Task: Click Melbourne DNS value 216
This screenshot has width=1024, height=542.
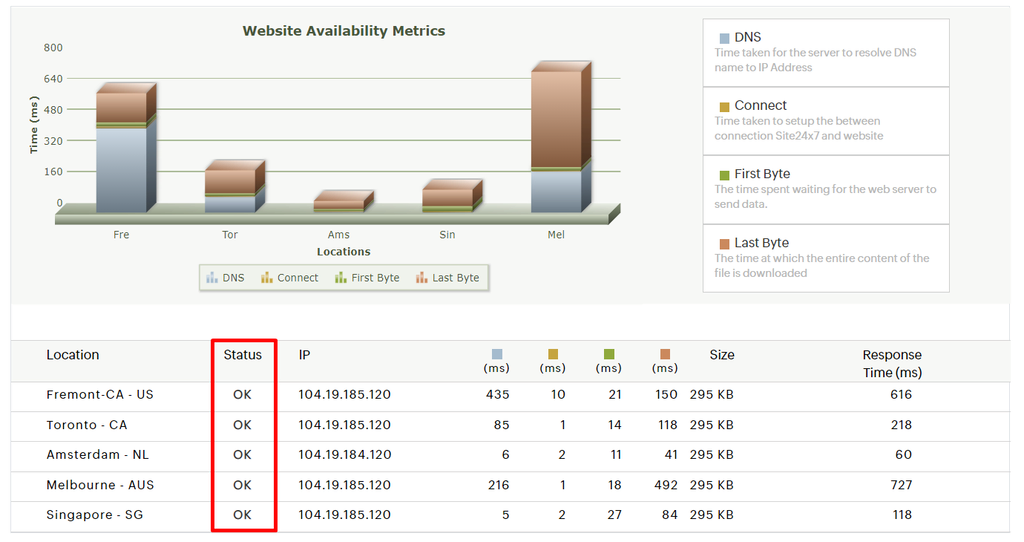Action: pos(499,485)
